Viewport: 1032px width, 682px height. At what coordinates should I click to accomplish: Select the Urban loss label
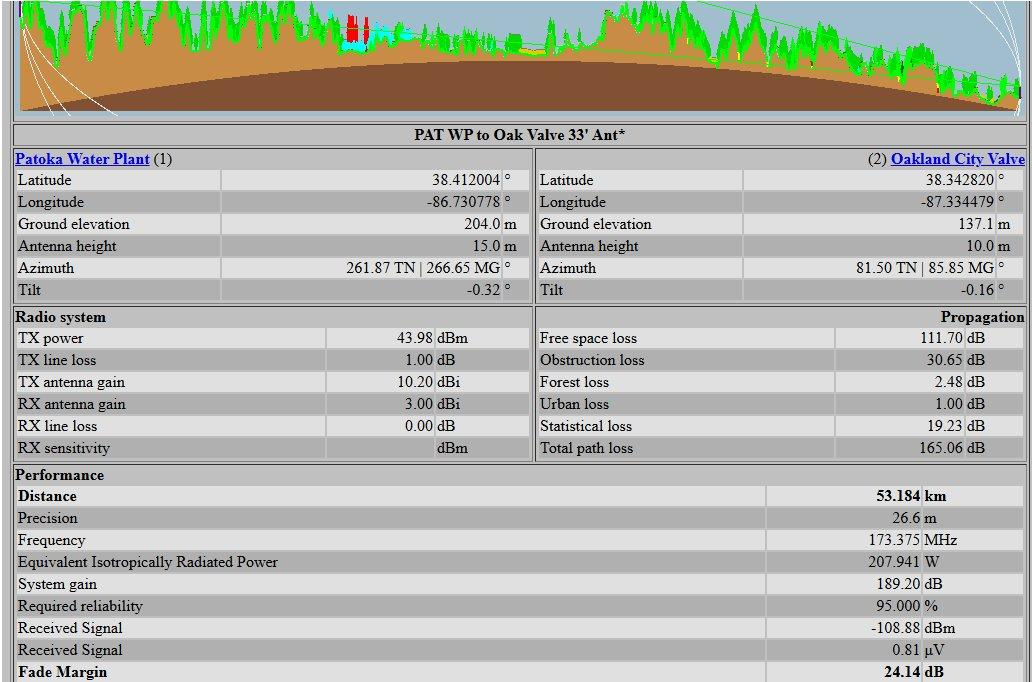[575, 404]
